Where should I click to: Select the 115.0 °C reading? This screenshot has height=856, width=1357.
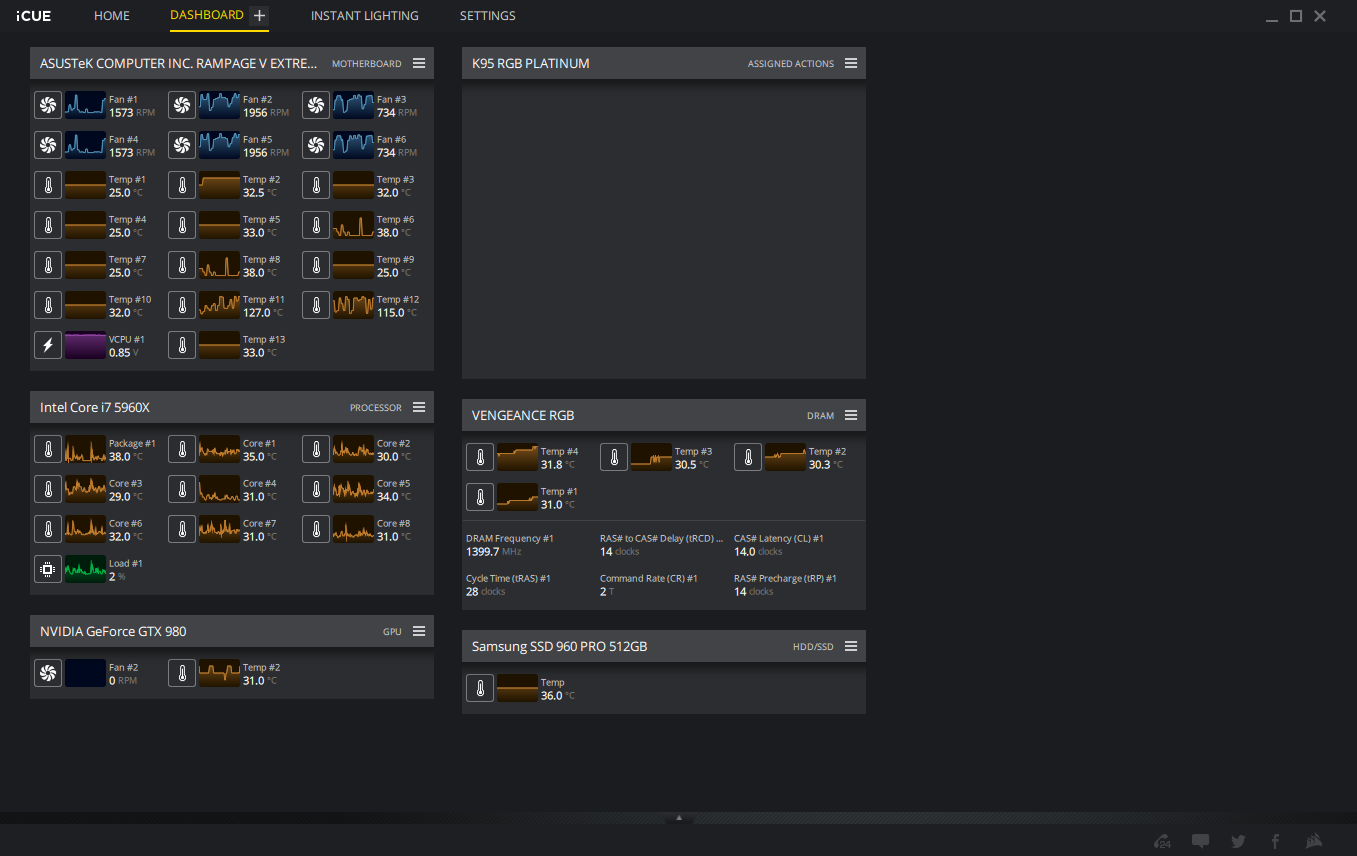397,313
